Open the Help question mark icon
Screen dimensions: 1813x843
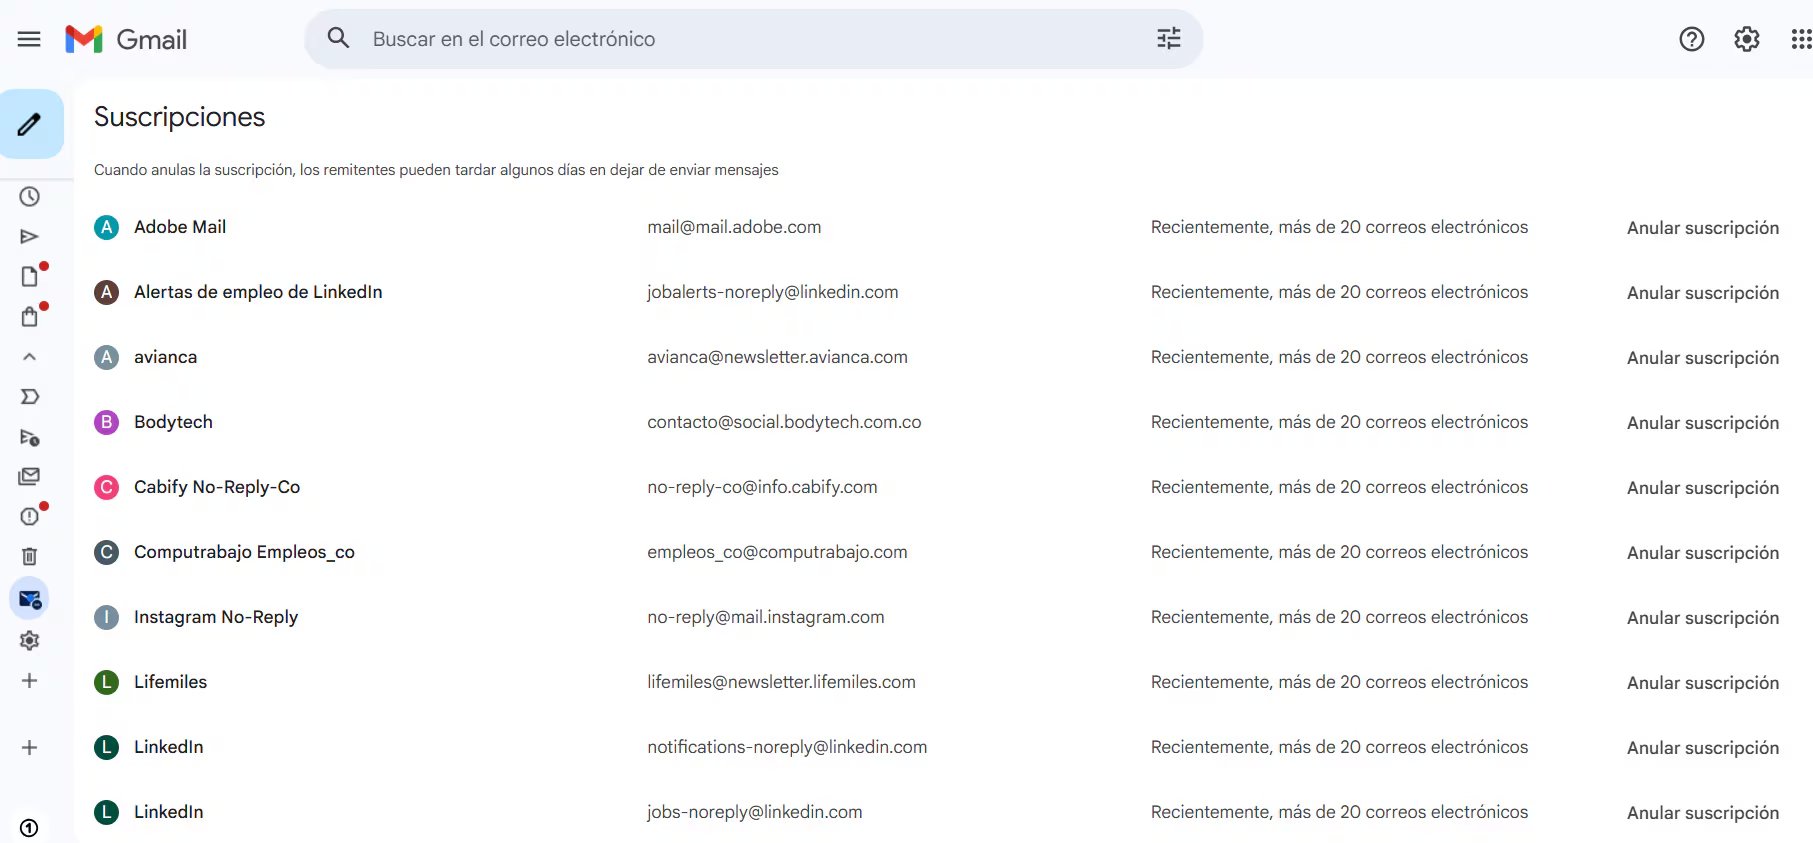point(1691,39)
